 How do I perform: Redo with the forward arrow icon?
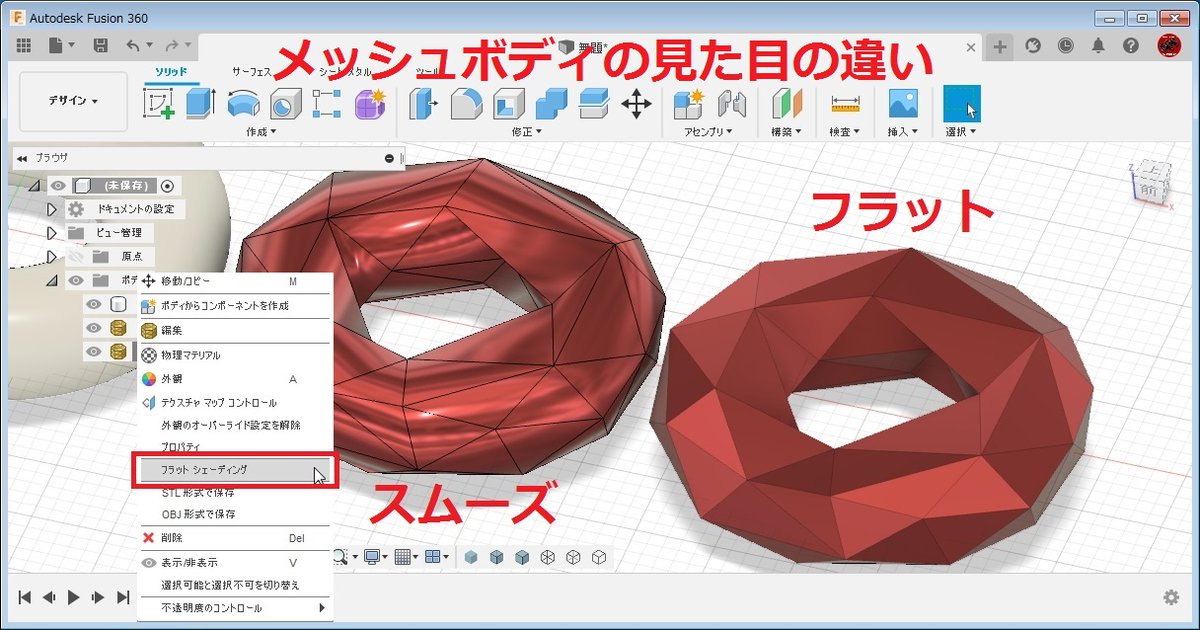click(172, 46)
